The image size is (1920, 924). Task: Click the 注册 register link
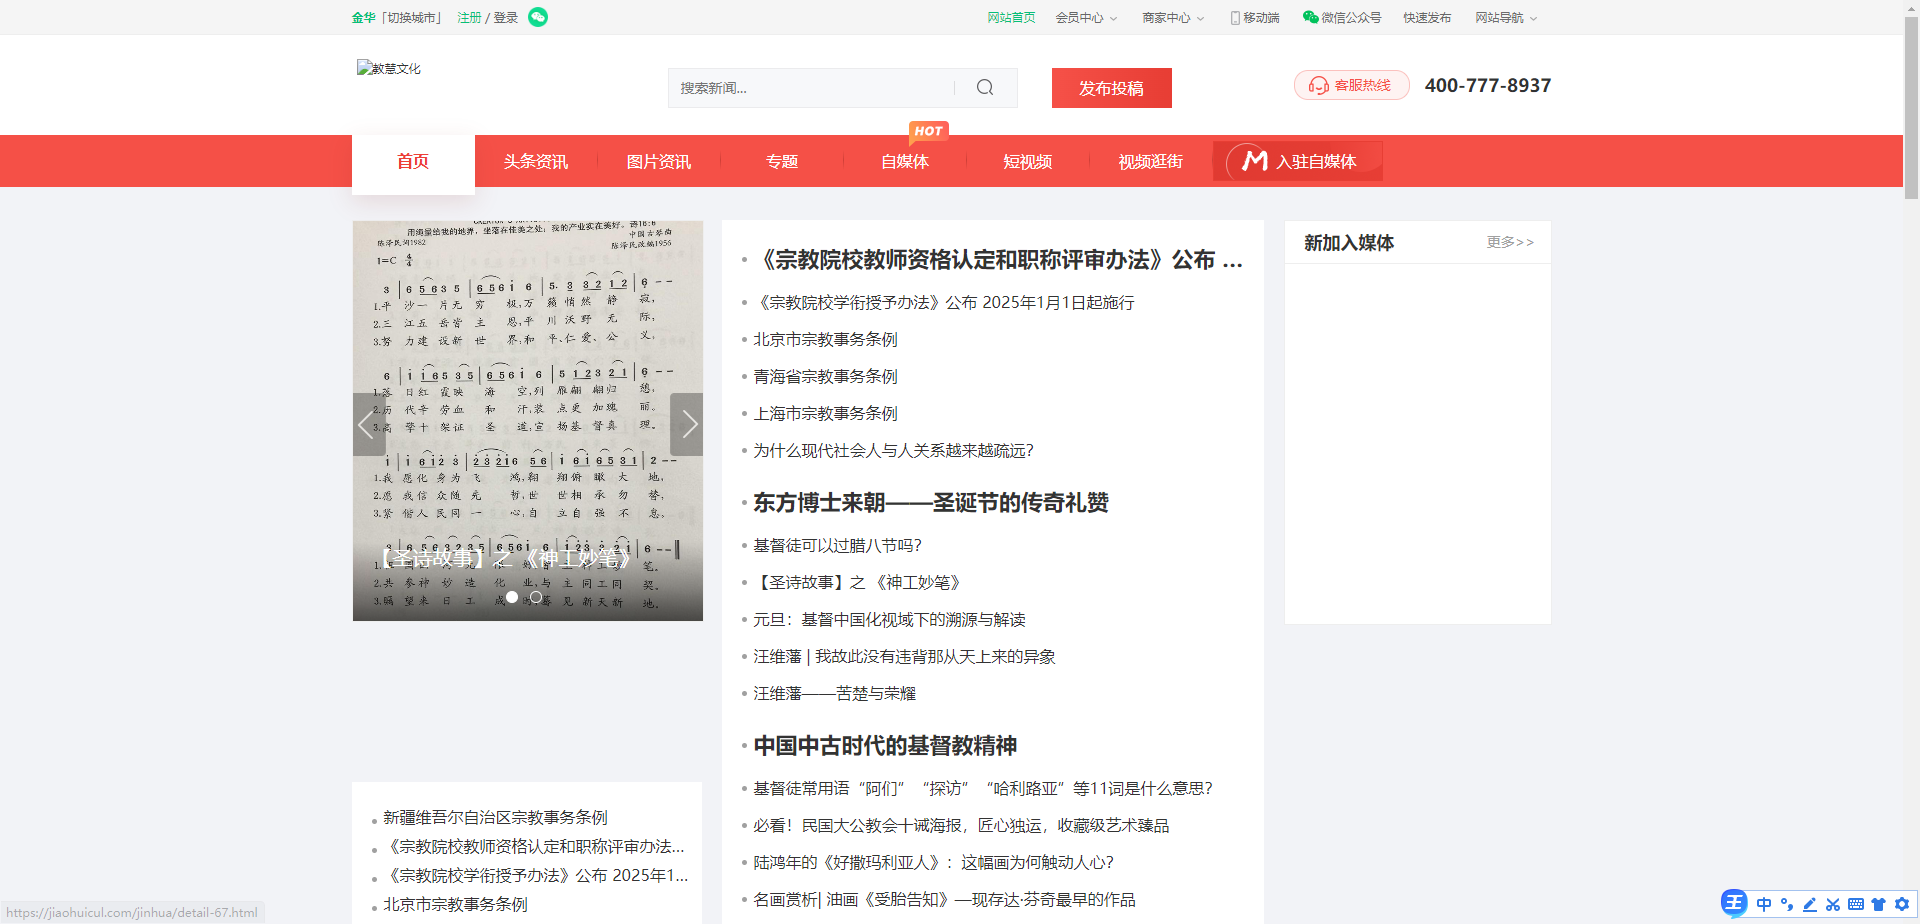(x=469, y=17)
